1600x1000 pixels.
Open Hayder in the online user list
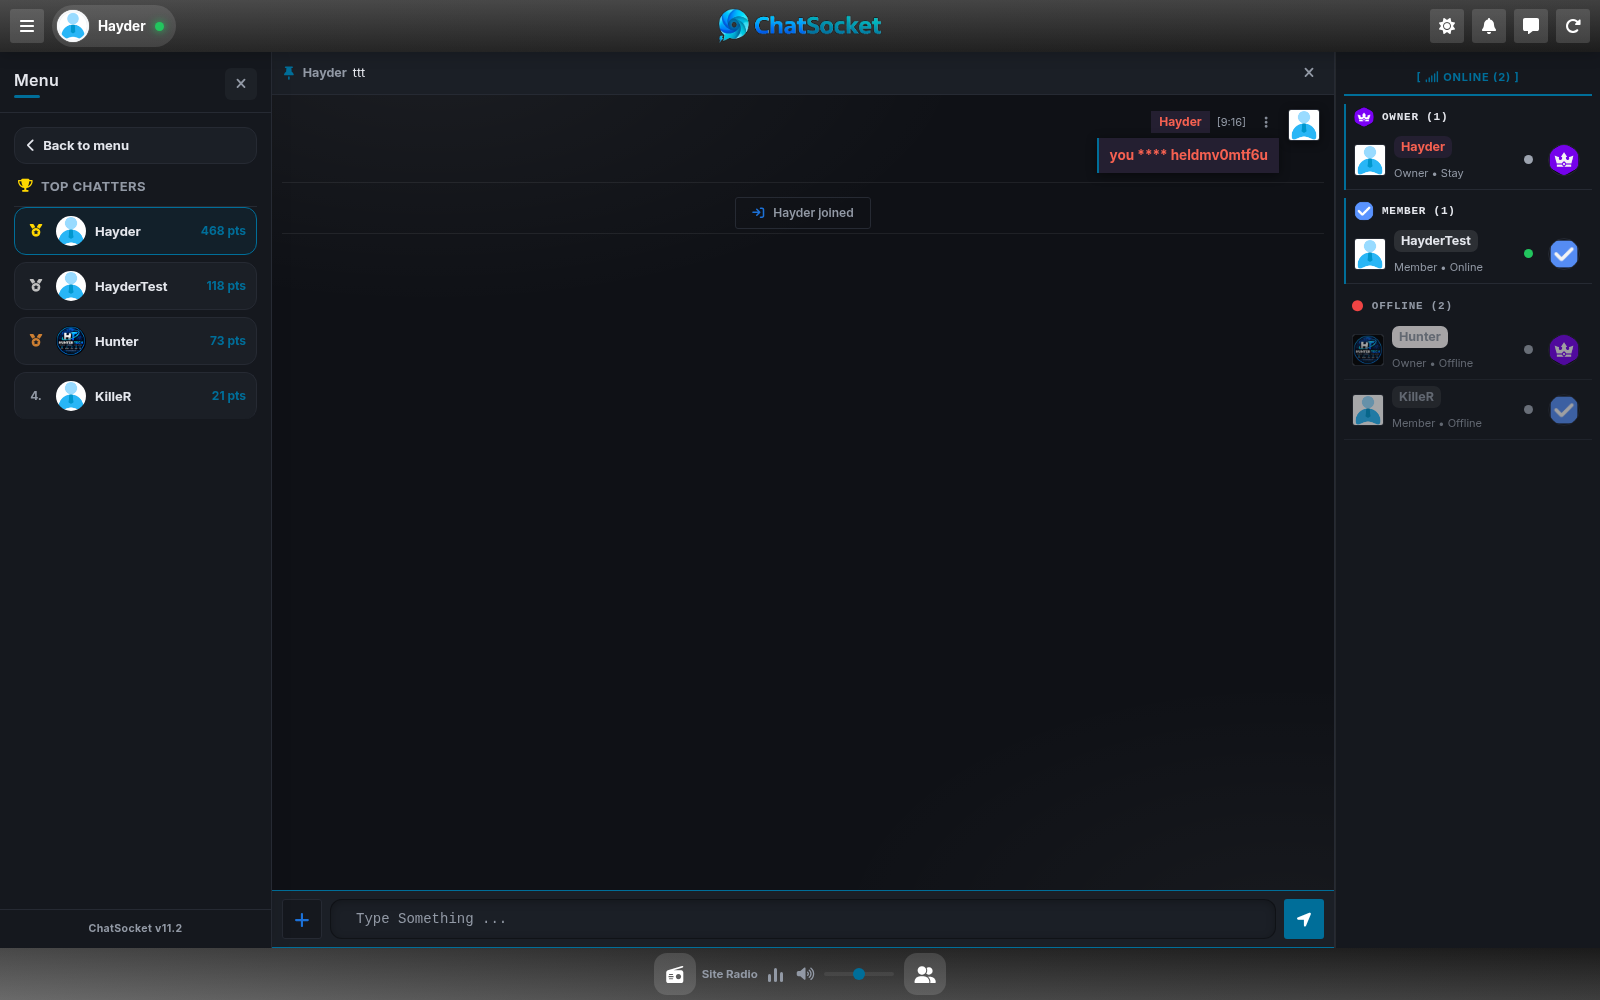click(x=1467, y=160)
